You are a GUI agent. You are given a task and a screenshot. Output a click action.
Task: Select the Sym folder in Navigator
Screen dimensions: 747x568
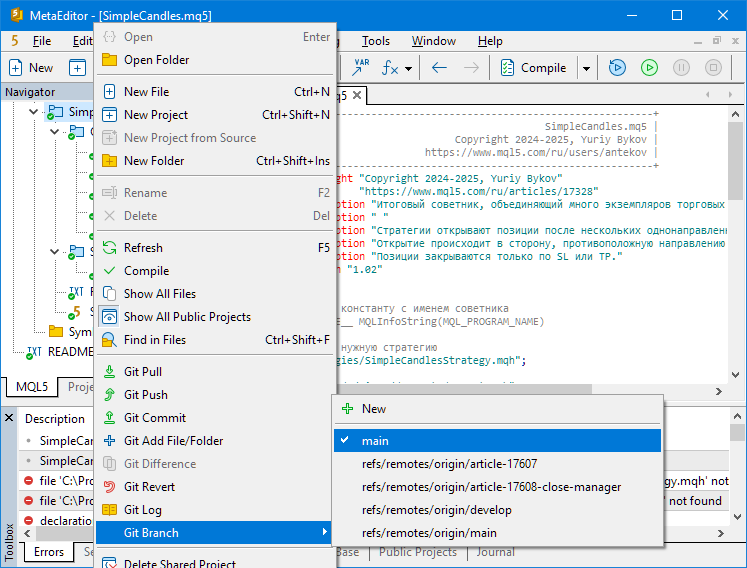70,332
